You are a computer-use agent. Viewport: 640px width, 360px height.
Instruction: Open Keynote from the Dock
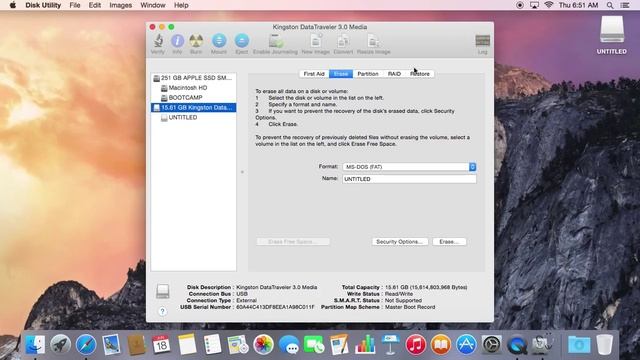click(x=390, y=344)
